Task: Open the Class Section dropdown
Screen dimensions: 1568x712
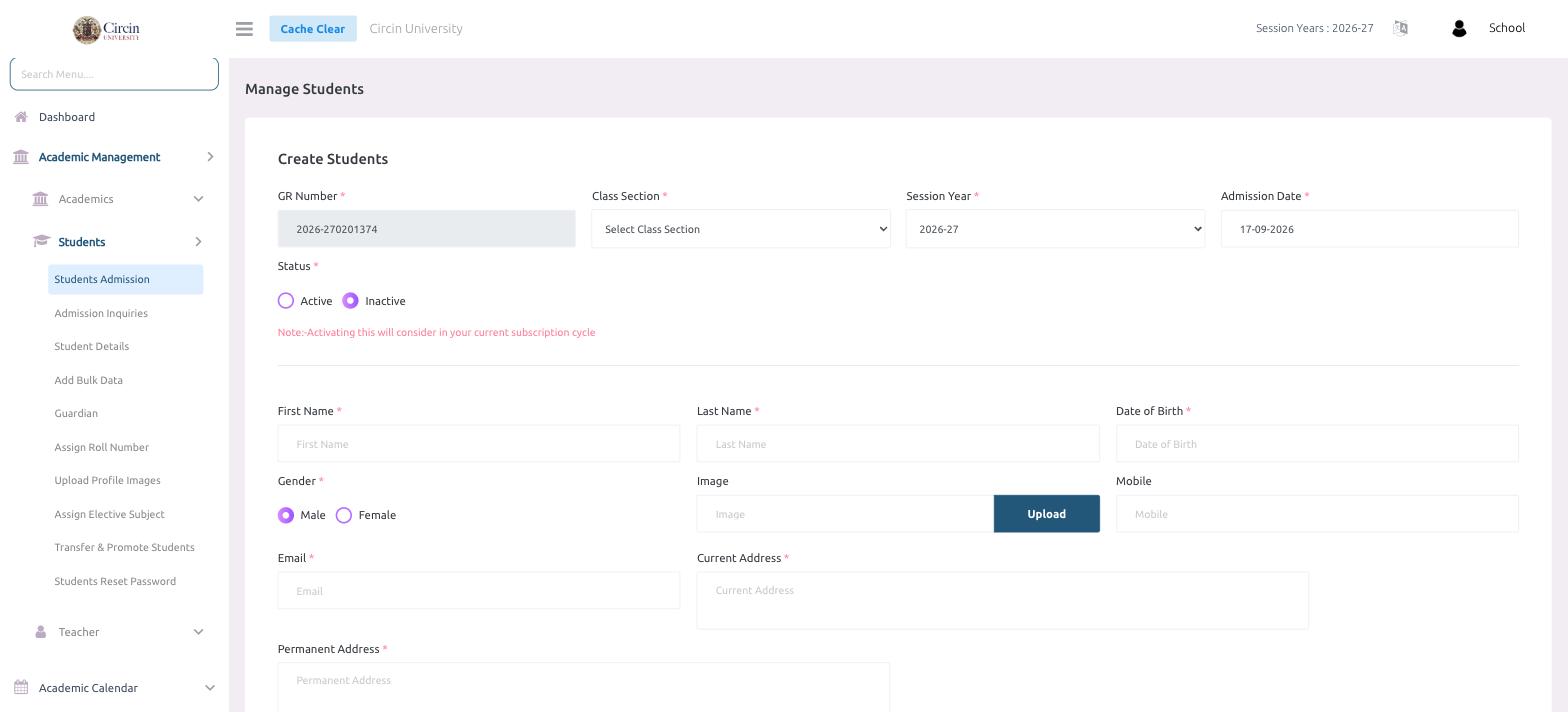Action: (741, 229)
